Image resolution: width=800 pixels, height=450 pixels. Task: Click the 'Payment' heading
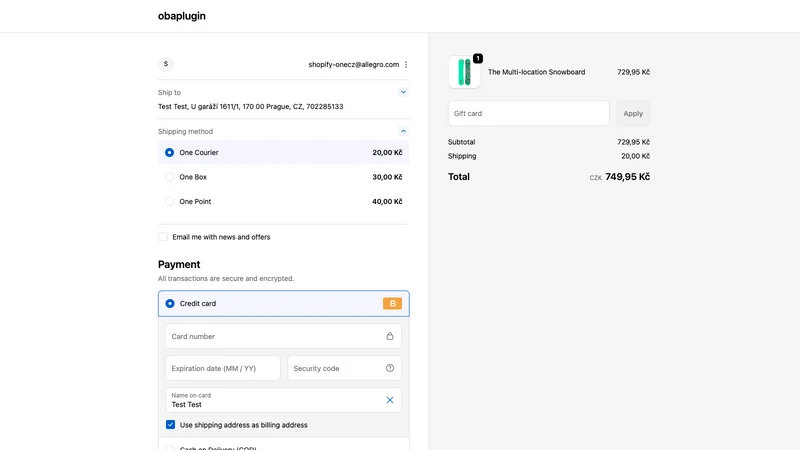coord(179,264)
